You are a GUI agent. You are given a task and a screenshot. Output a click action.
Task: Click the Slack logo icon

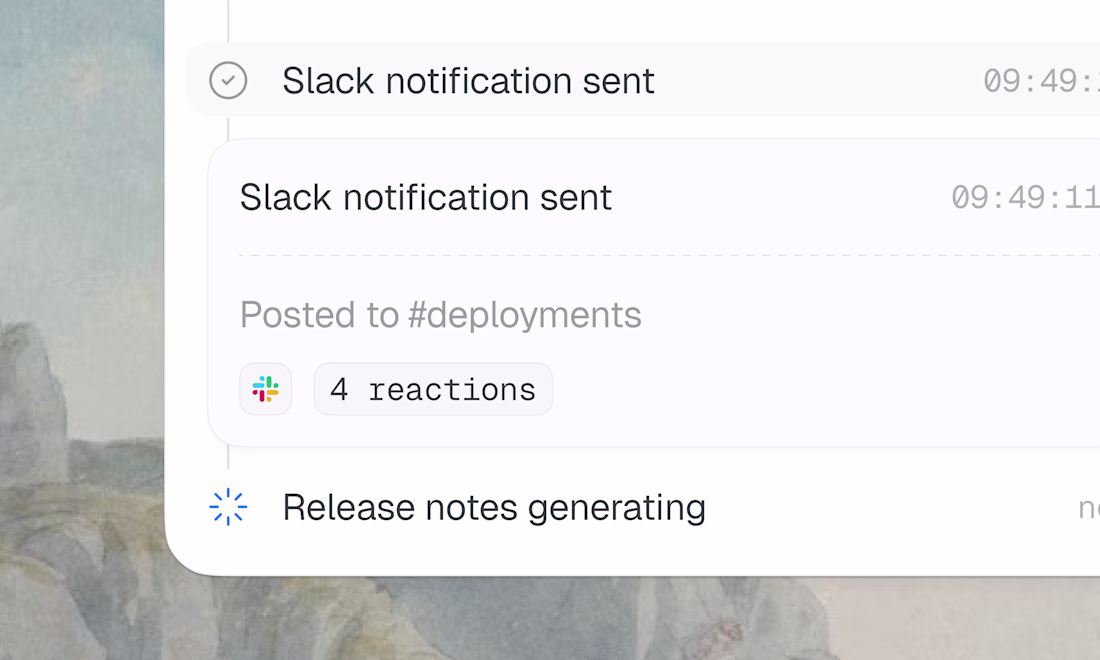pyautogui.click(x=266, y=389)
